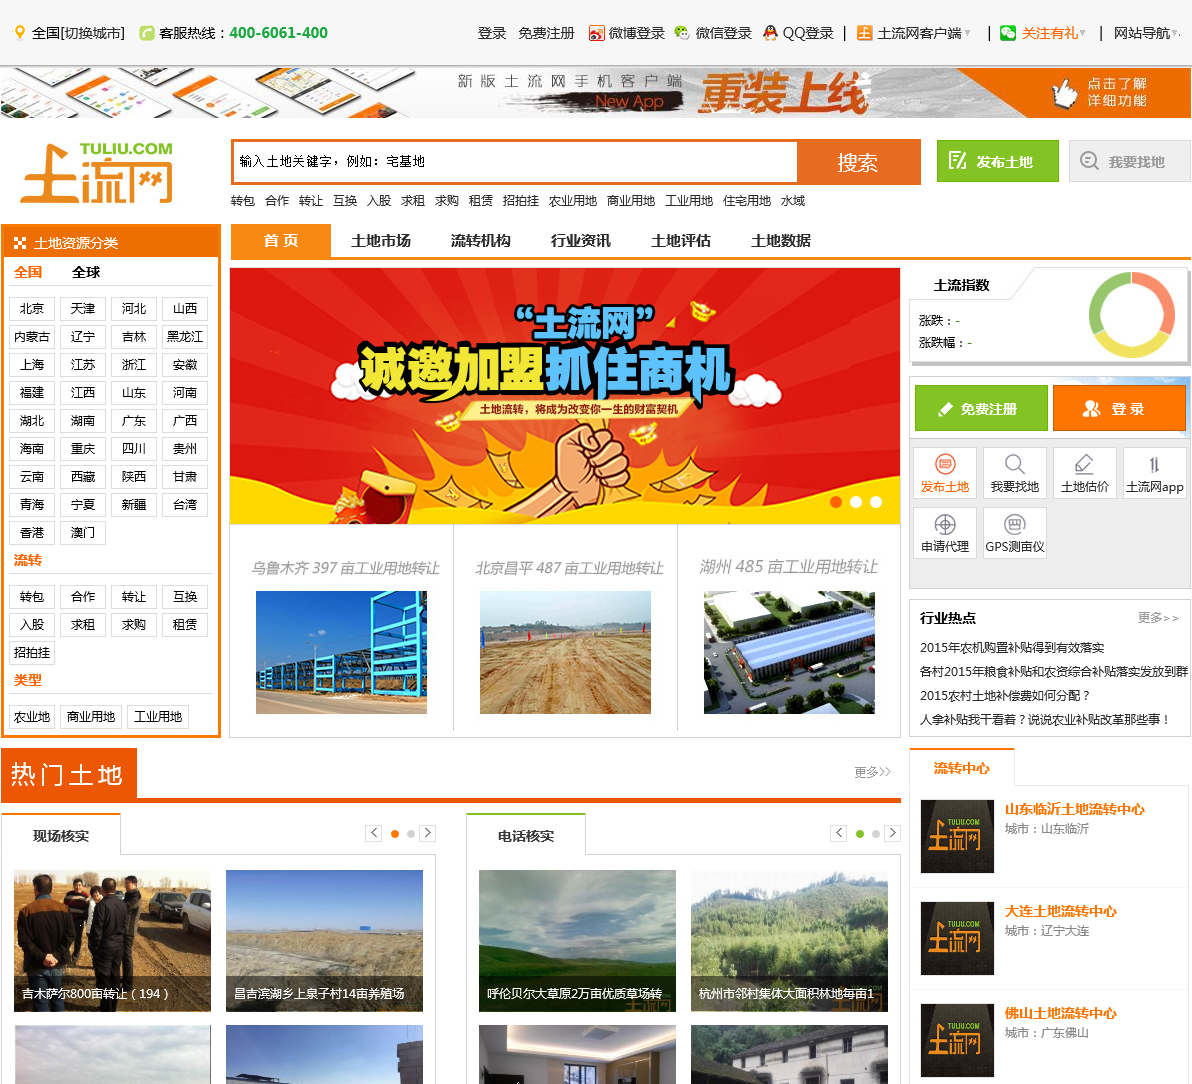
Task: Click the 土流网客户端 orange app icon
Action: click(x=864, y=33)
